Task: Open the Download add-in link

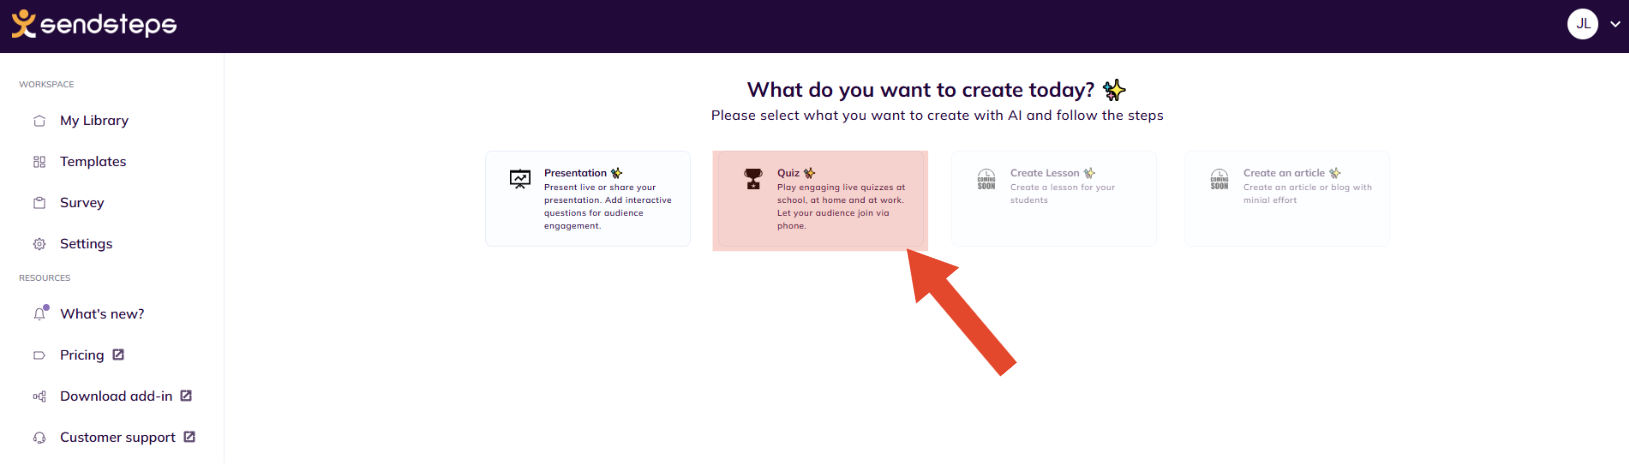Action: (x=116, y=396)
